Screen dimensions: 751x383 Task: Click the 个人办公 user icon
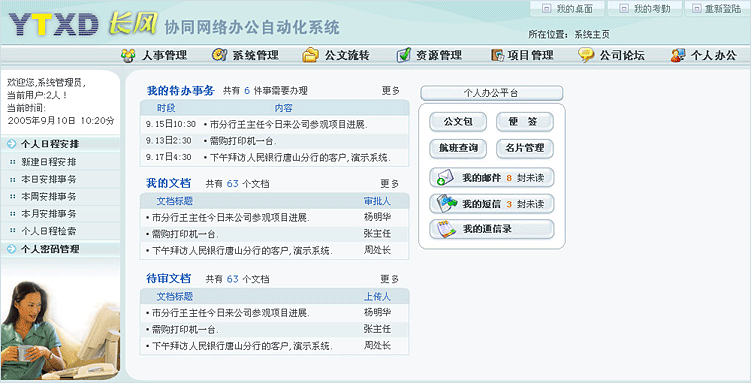[678, 55]
